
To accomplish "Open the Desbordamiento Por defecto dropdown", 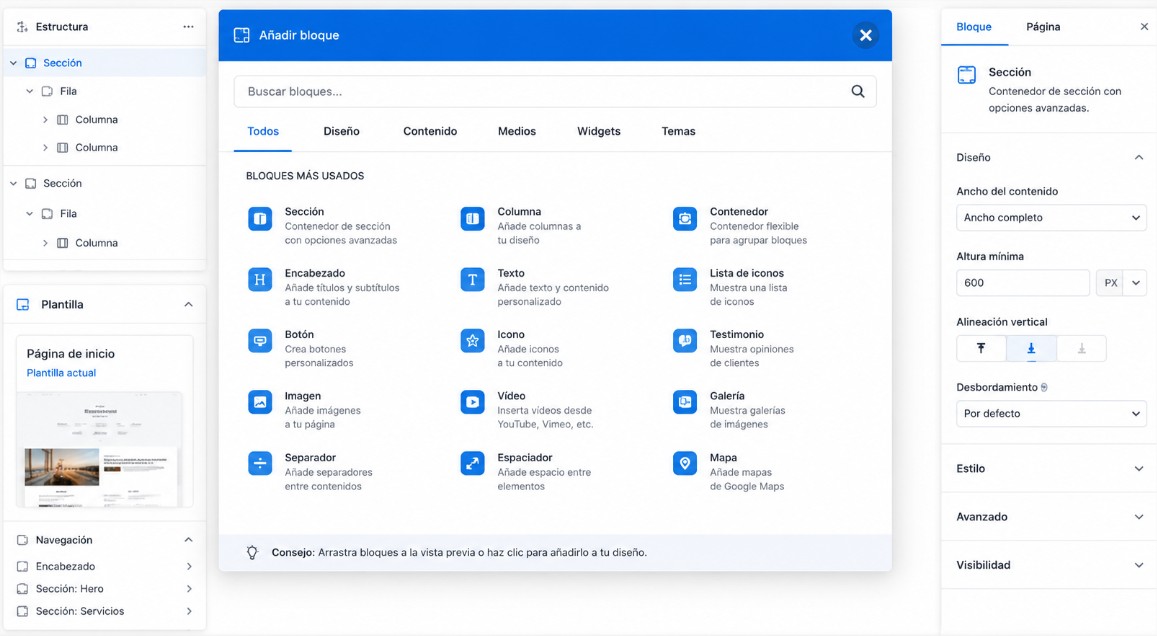I will (1051, 413).
